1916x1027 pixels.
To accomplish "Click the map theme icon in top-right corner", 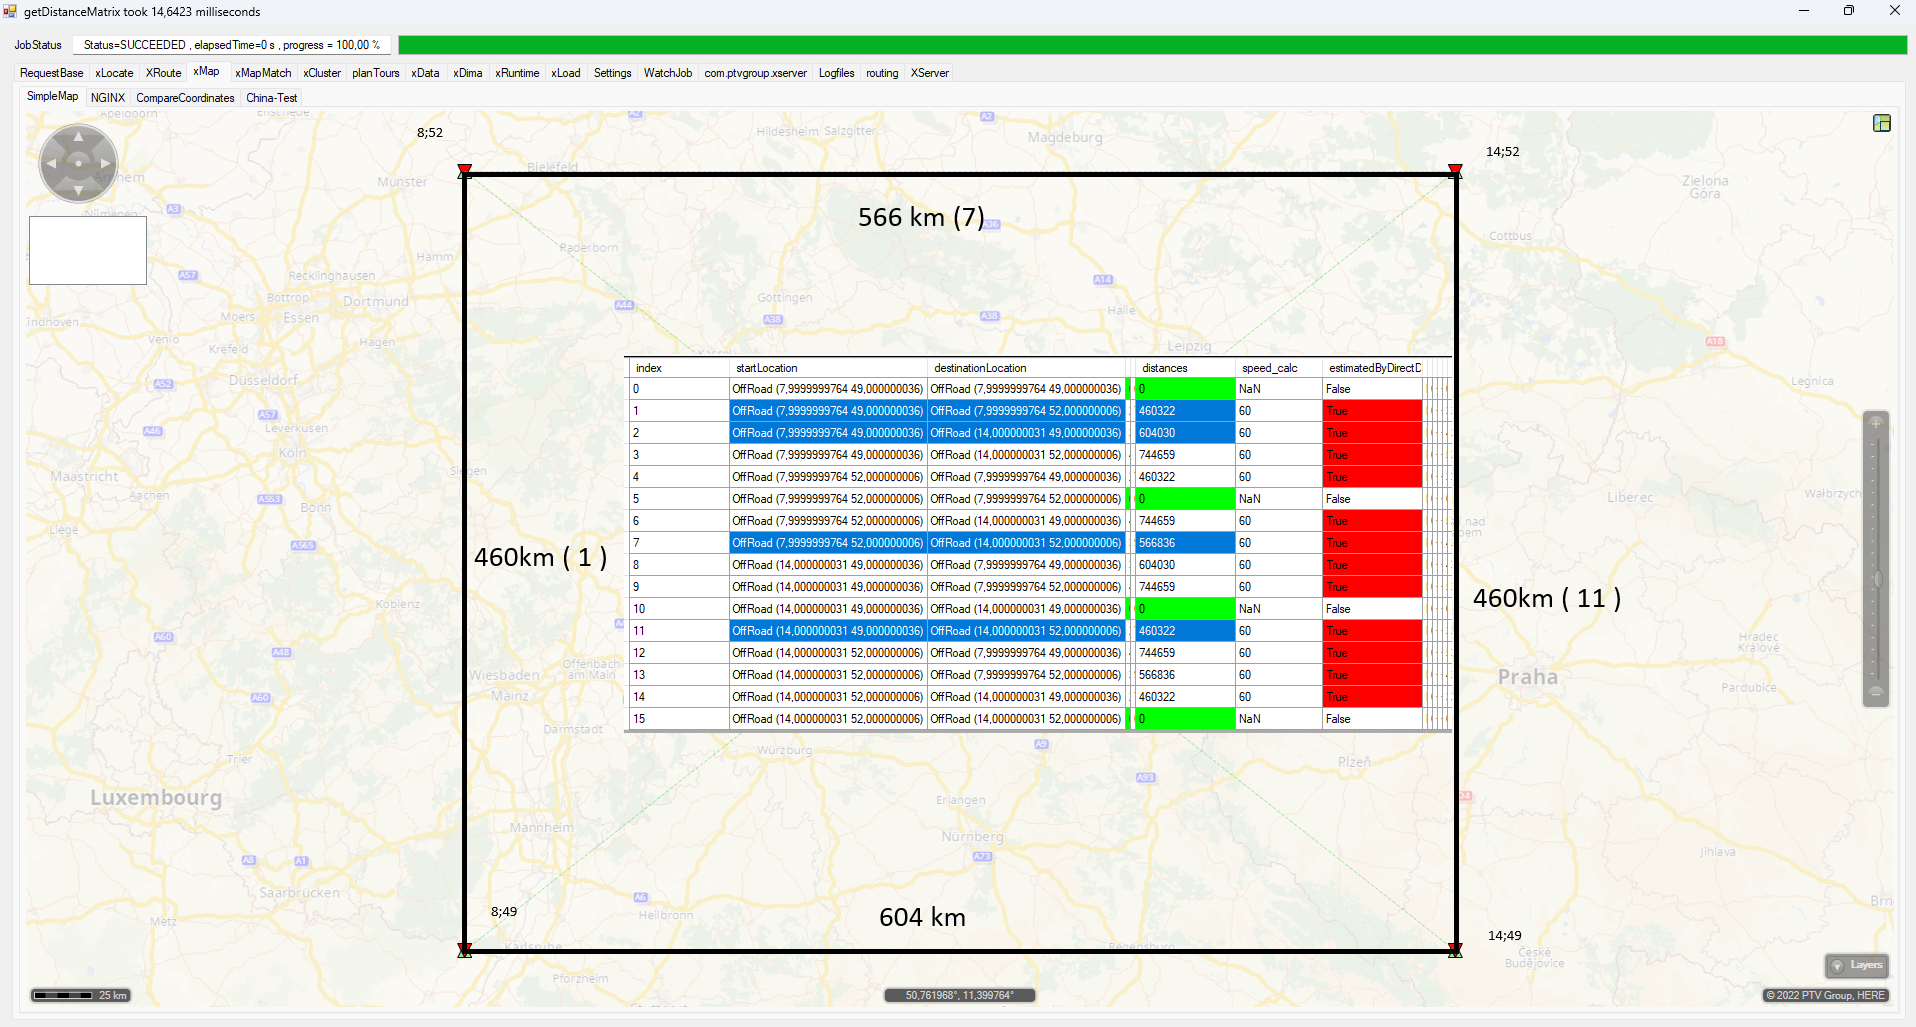I will (x=1881, y=123).
